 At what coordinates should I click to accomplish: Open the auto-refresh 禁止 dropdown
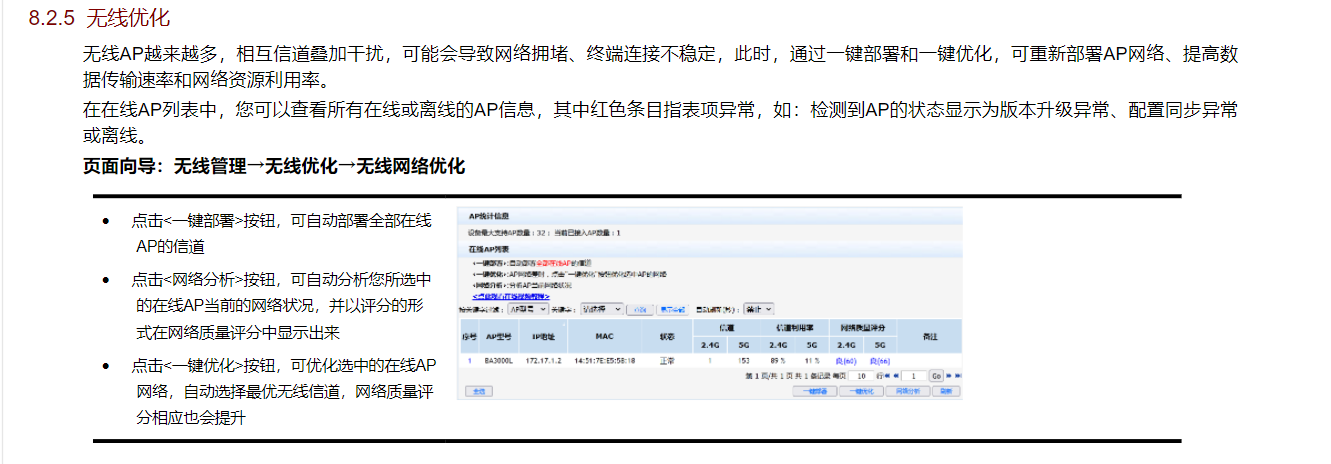759,309
